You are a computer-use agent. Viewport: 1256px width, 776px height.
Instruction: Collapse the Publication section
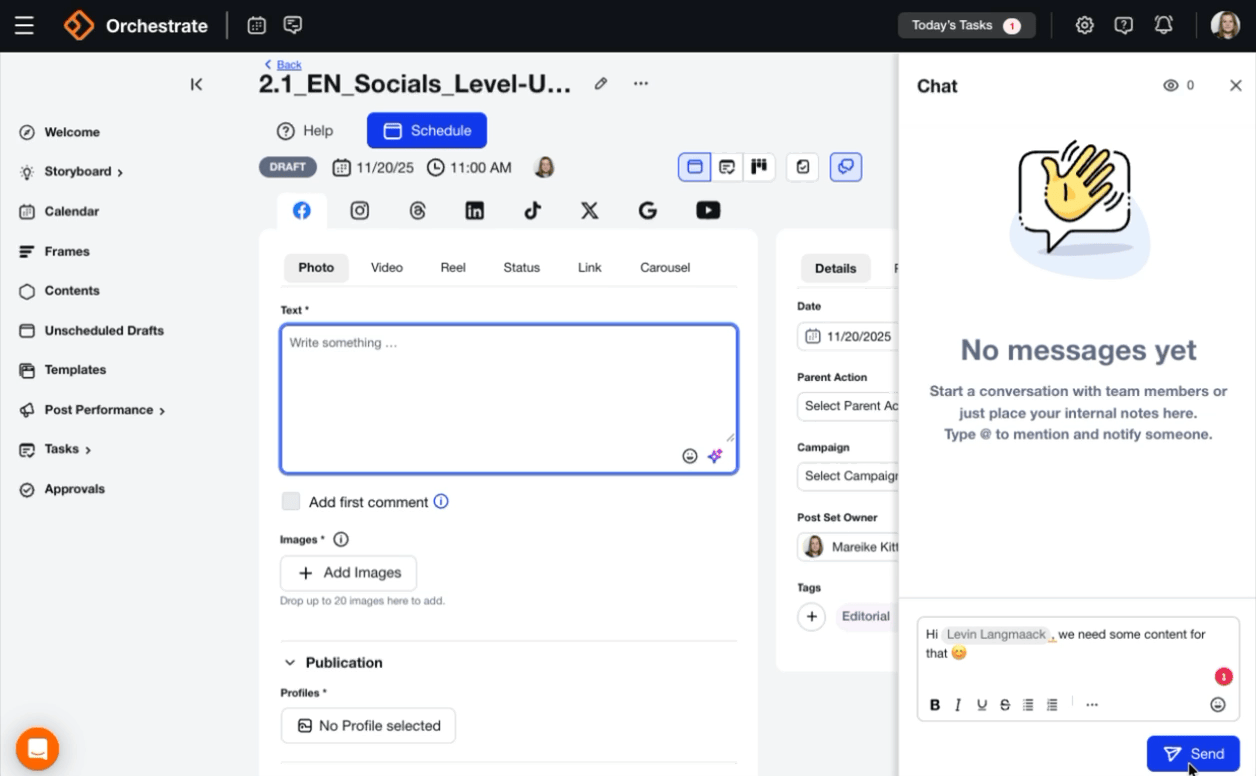tap(291, 663)
